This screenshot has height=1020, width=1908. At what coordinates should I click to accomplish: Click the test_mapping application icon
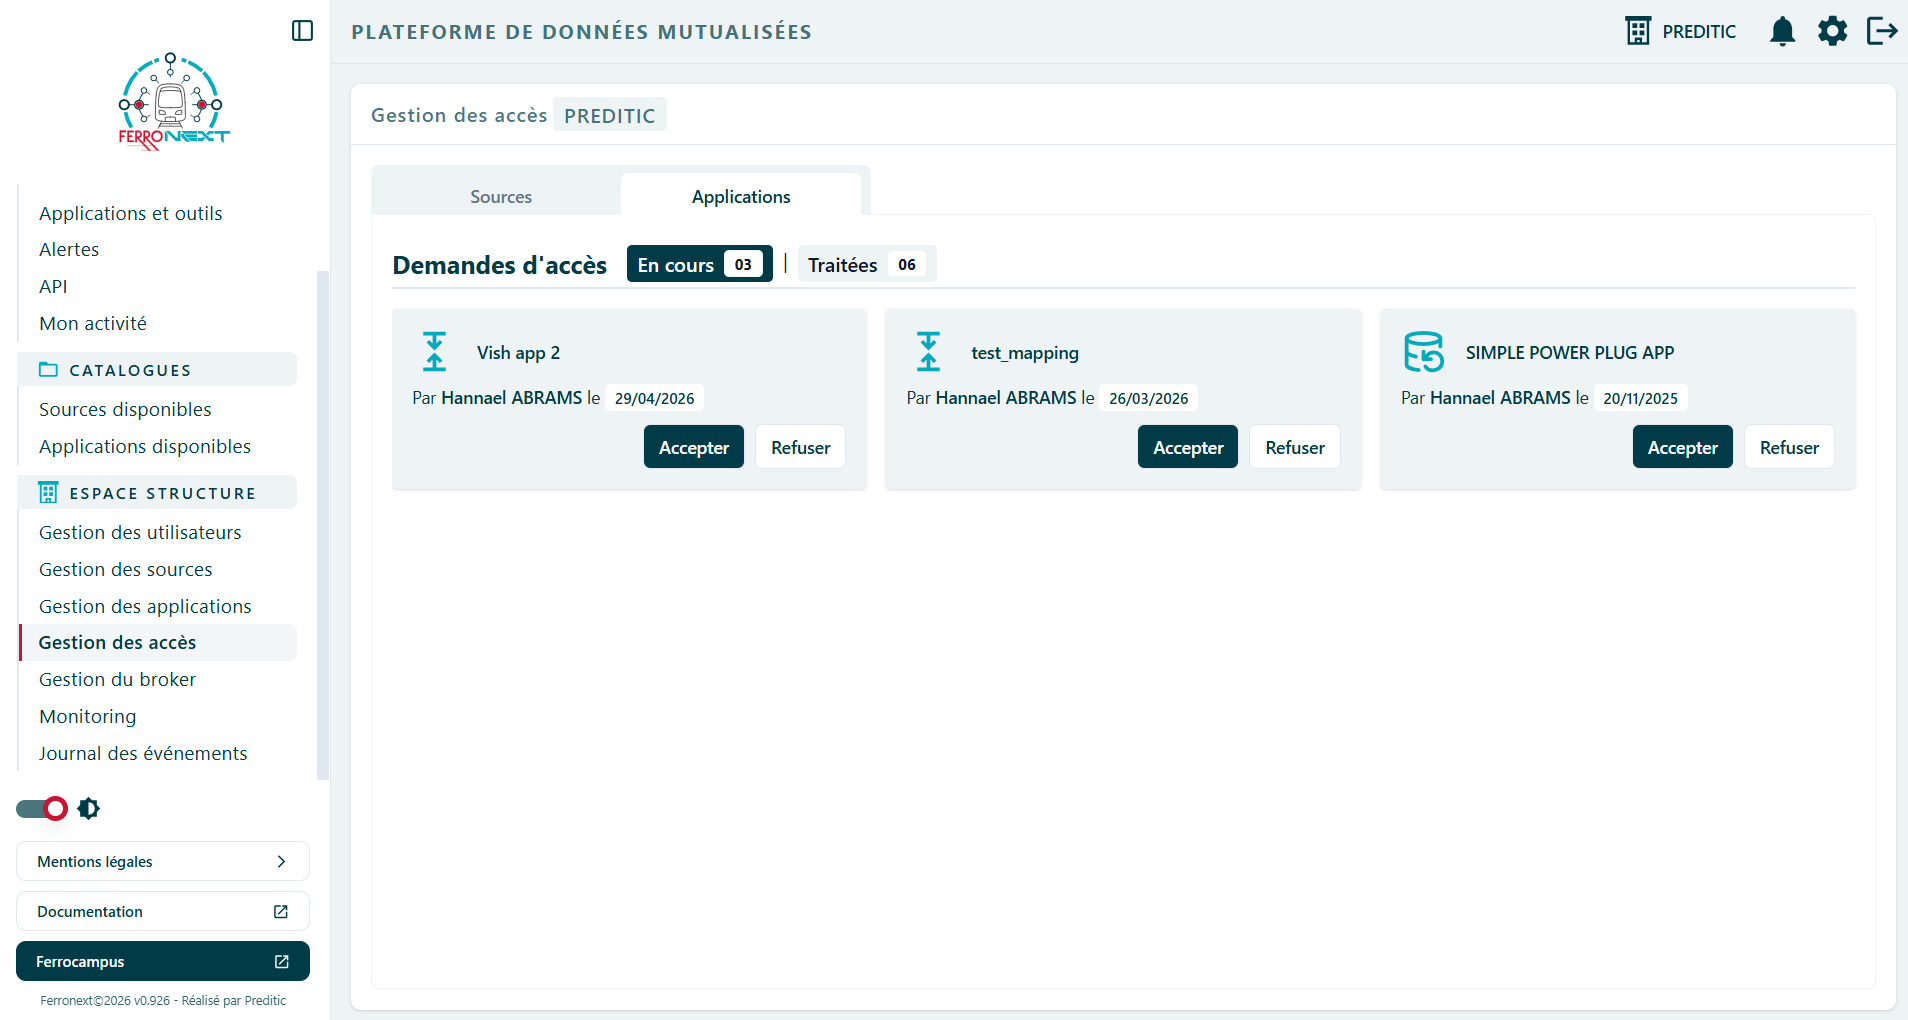point(929,352)
